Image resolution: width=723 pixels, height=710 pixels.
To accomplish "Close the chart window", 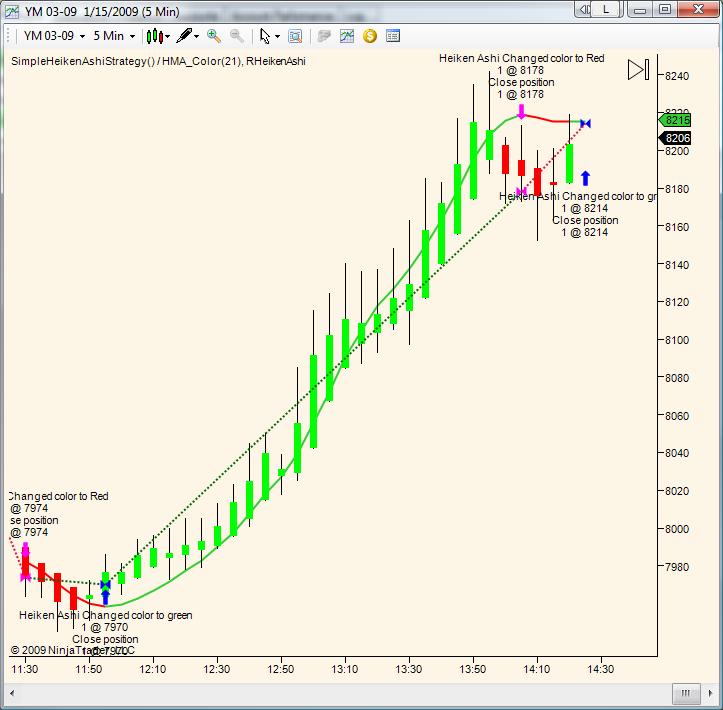I will (698, 9).
